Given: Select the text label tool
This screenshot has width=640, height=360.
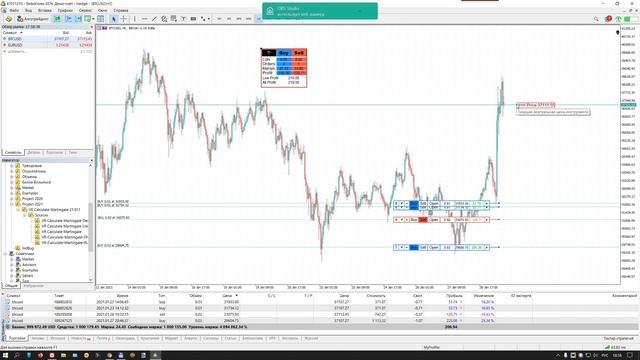Looking at the screenshot, I should [193, 19].
